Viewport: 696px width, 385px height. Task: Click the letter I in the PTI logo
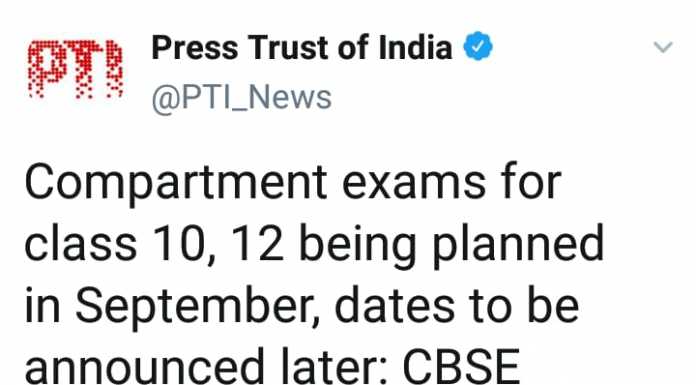click(x=115, y=69)
